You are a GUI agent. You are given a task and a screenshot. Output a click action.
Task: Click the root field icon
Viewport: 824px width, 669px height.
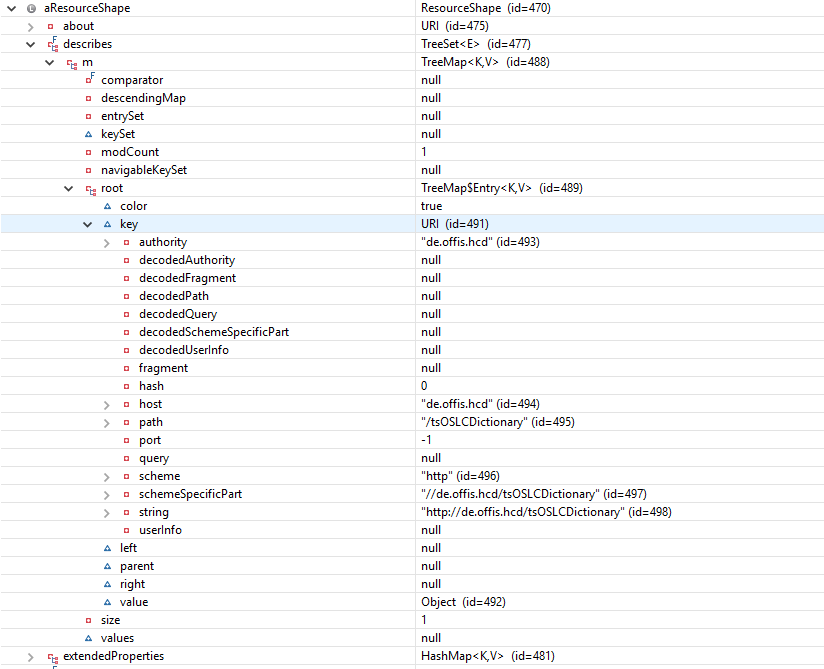point(91,190)
